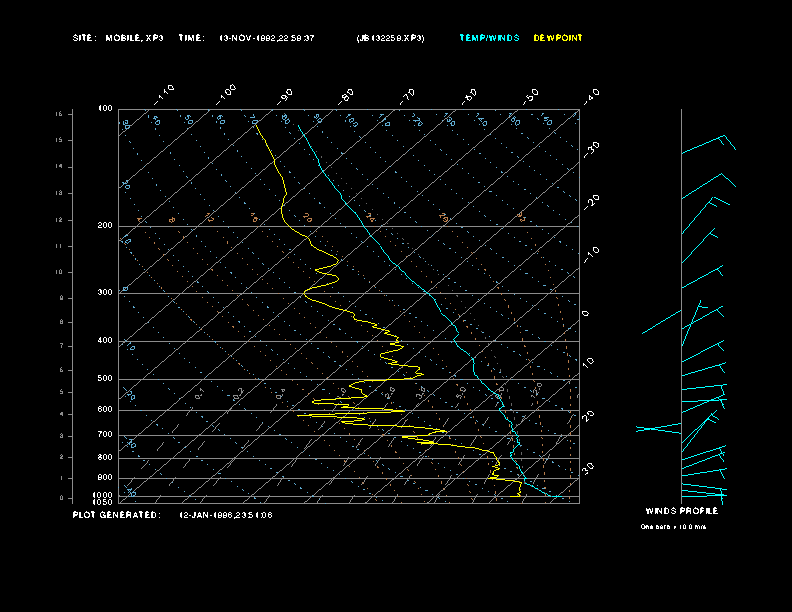The image size is (792, 612).
Task: Click the 100 pressure level label
Action: tap(105, 109)
